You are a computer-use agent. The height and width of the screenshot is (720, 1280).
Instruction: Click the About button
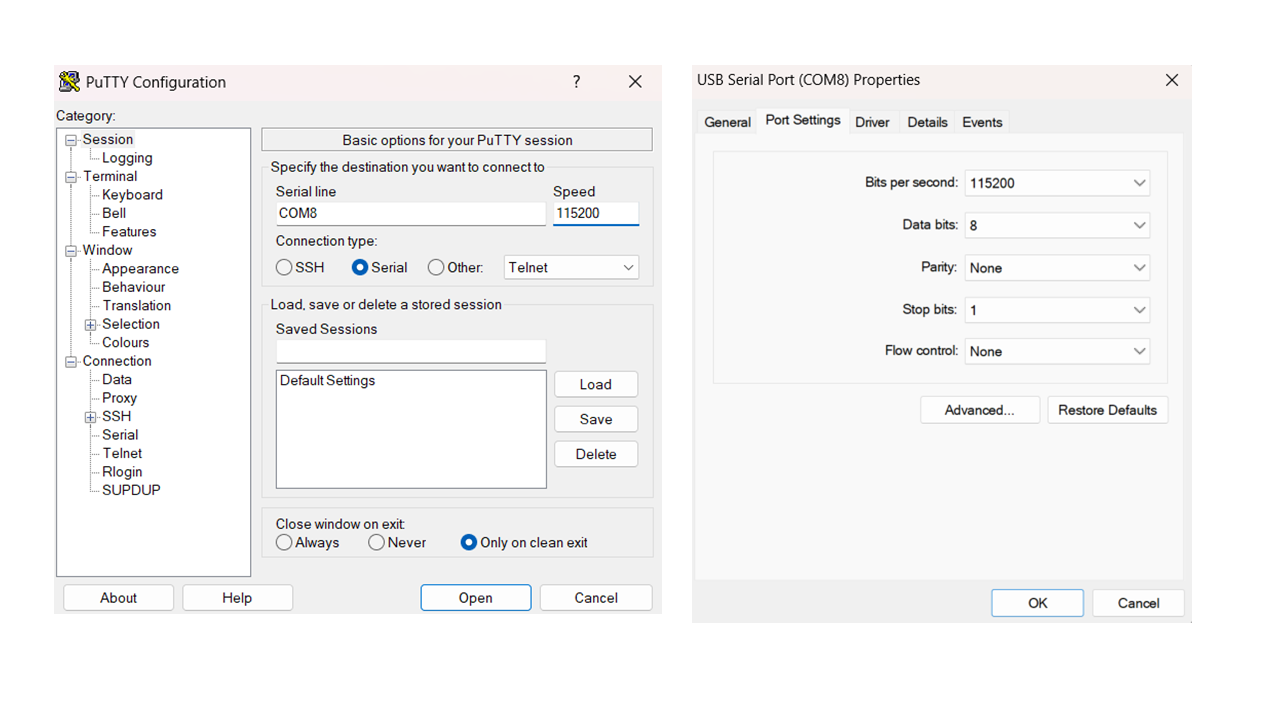pyautogui.click(x=118, y=598)
